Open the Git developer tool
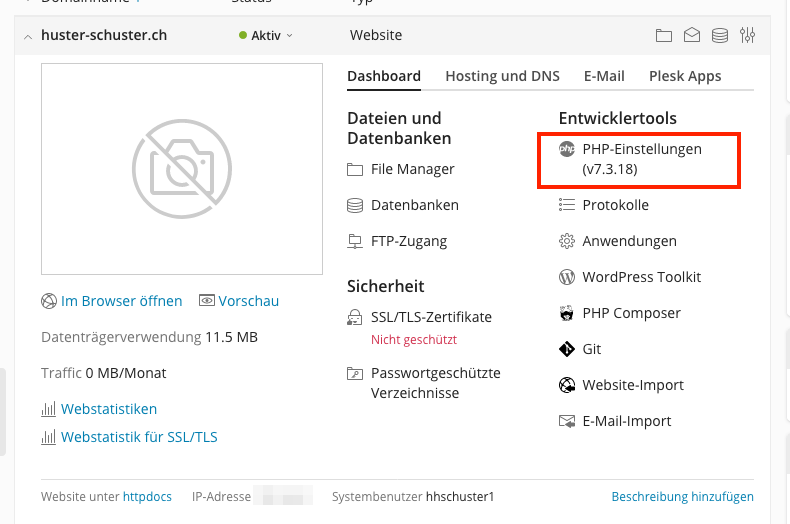 pos(591,349)
